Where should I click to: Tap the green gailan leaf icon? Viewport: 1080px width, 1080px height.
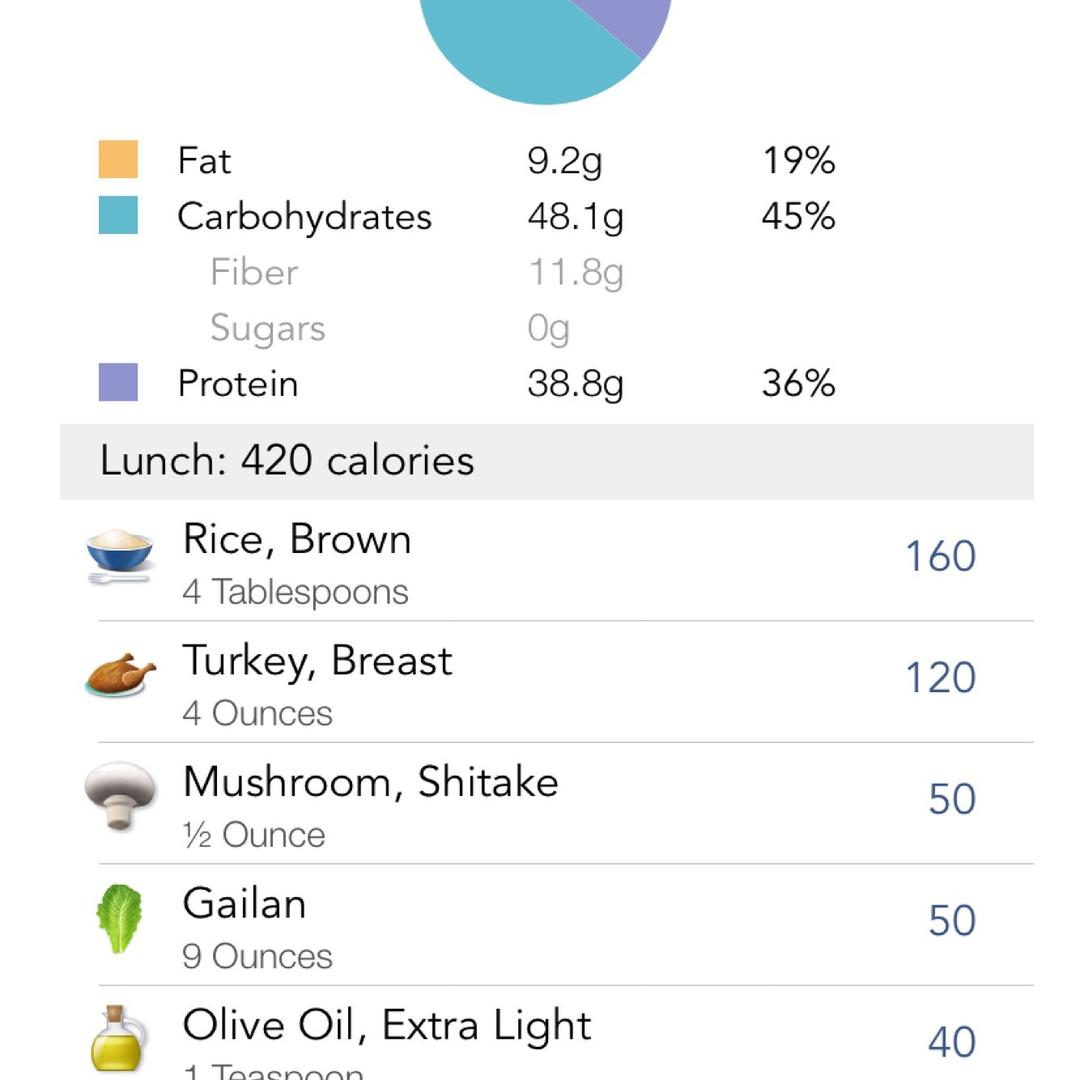pyautogui.click(x=119, y=918)
